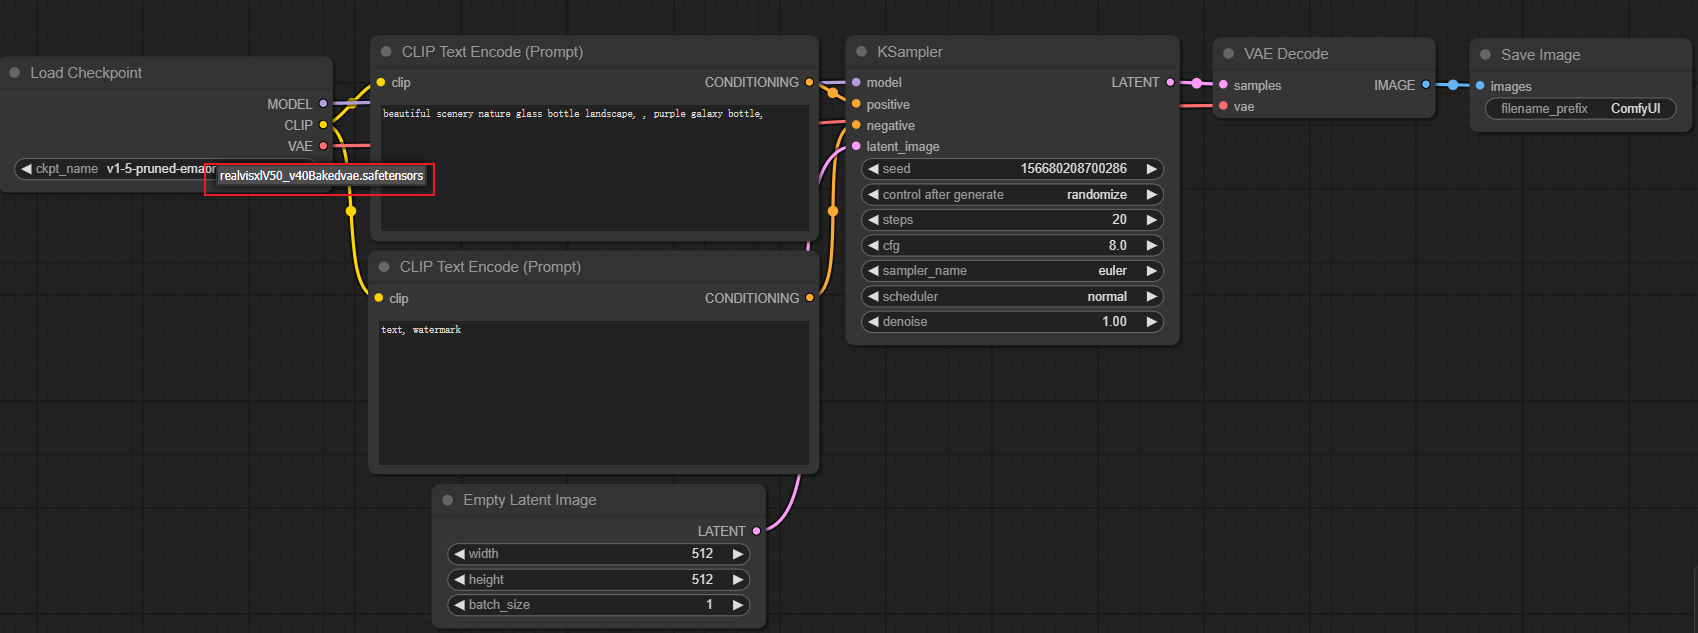The height and width of the screenshot is (633, 1698).
Task: Click the filename_prefix ComfyUI field
Action: [1580, 109]
